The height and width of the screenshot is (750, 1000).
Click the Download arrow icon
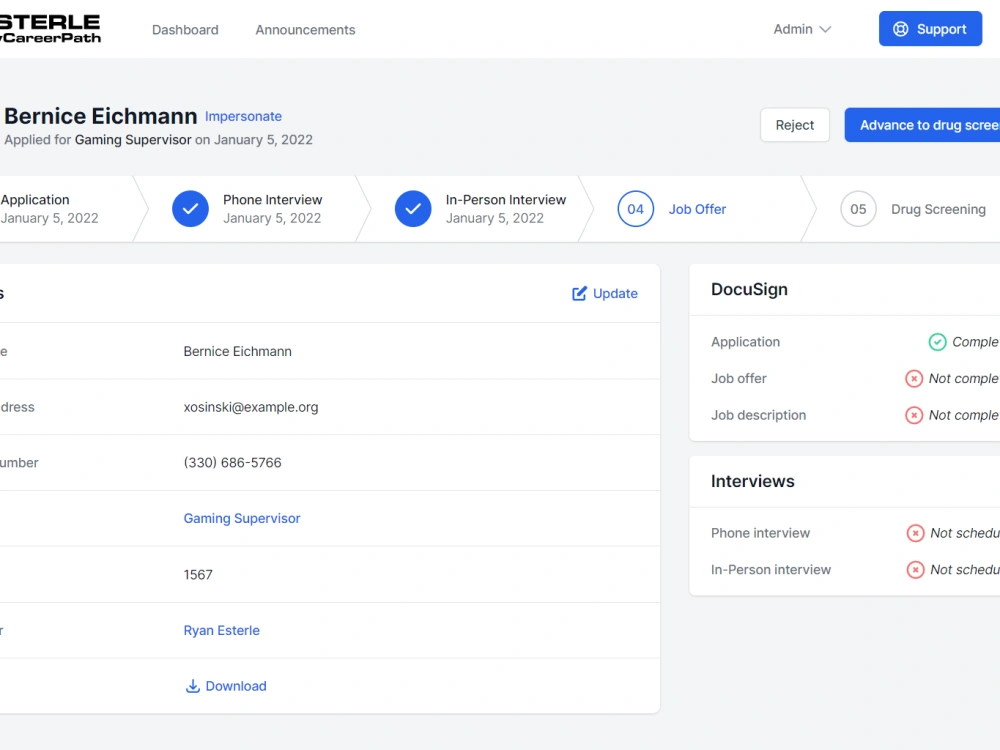coord(192,686)
